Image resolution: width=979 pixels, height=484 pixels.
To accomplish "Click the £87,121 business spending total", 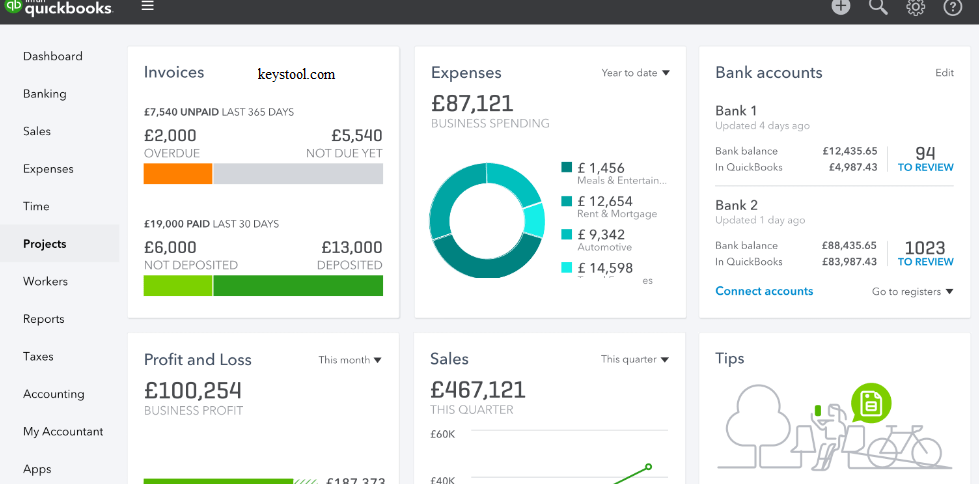I will (472, 103).
